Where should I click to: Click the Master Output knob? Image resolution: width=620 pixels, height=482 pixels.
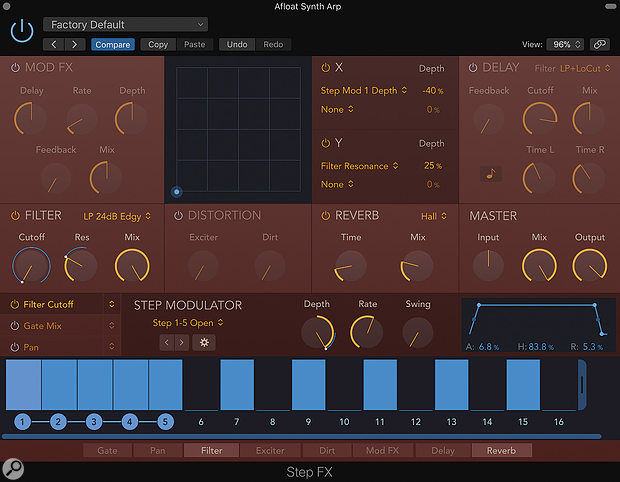590,265
